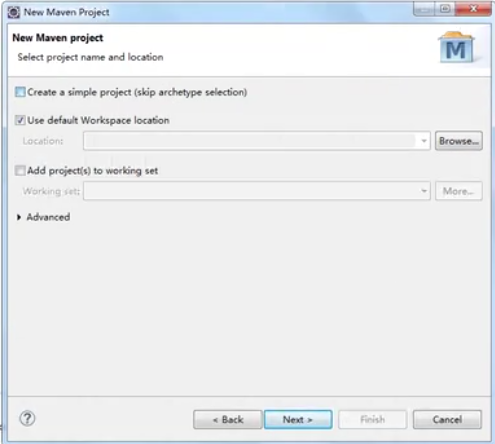The image size is (495, 444).
Task: Click the Browse... button
Action: [459, 141]
